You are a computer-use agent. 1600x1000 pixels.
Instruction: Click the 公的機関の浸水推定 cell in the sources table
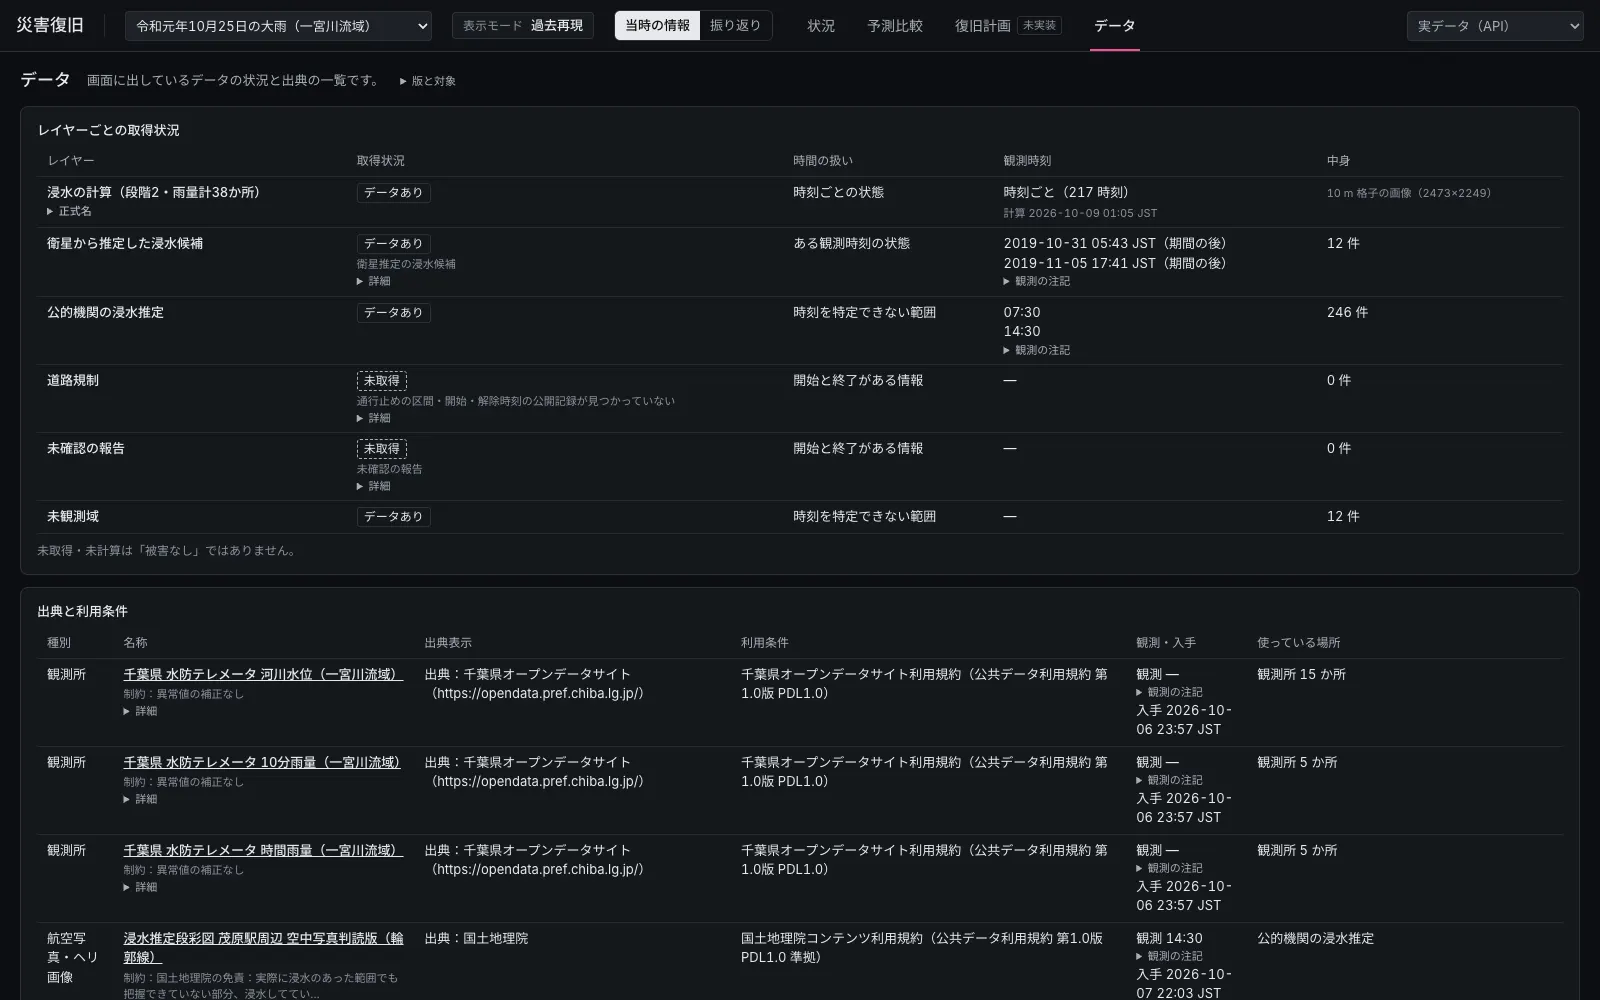click(1315, 939)
